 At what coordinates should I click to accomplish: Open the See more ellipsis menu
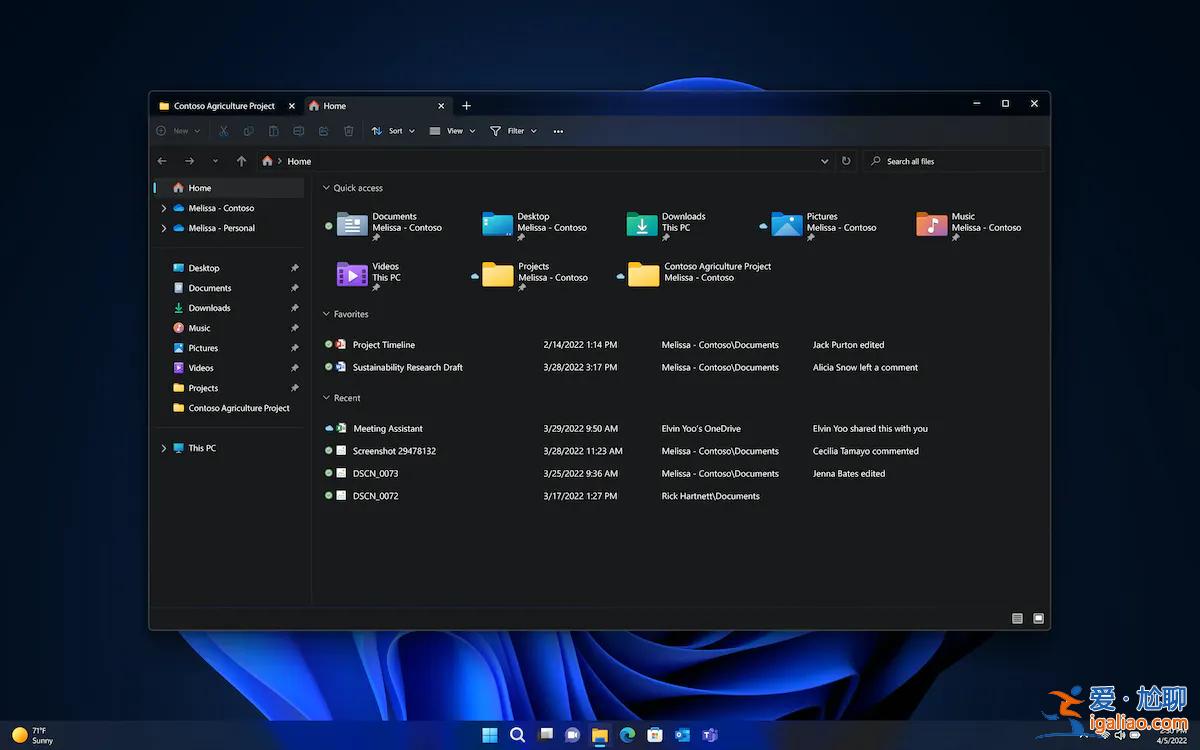point(558,130)
